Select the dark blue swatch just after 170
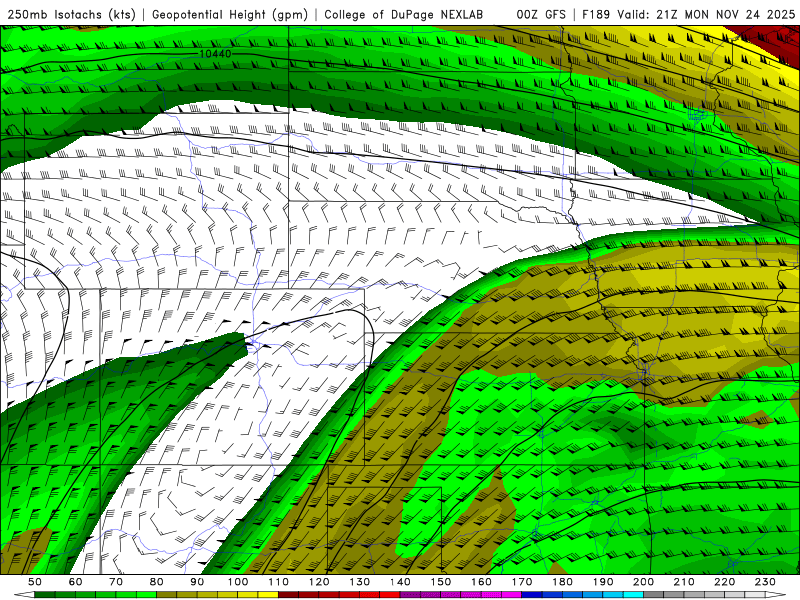Screen dimensions: 800x600 click(532, 595)
